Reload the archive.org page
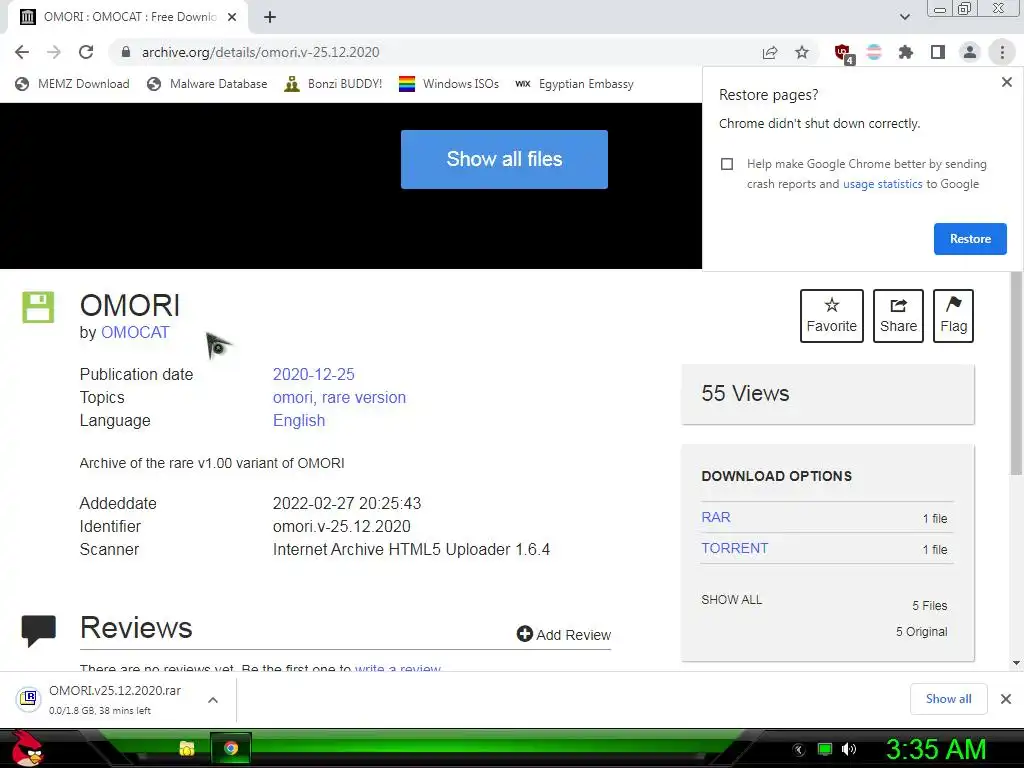1024x768 pixels. [86, 52]
